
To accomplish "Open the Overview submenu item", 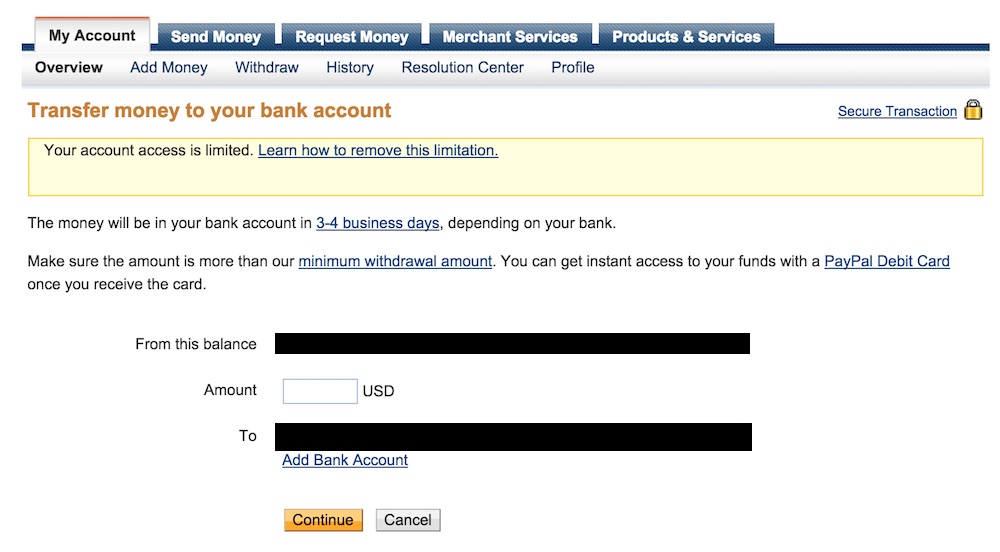I will 69,68.
